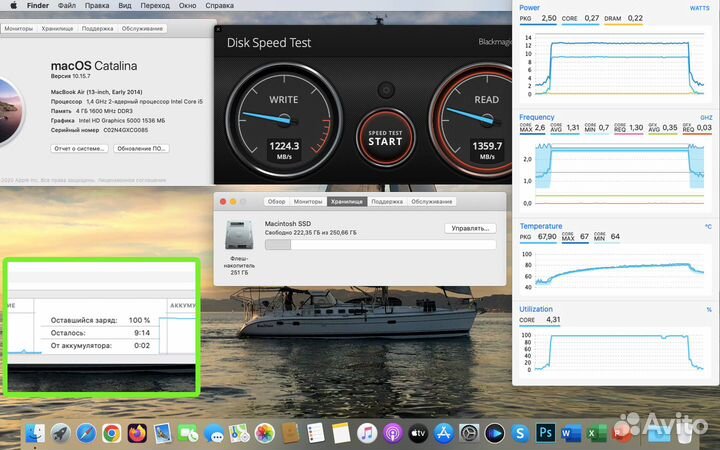Image resolution: width=720 pixels, height=450 pixels.
Task: Open Reminders from the Dock
Action: pos(315,433)
